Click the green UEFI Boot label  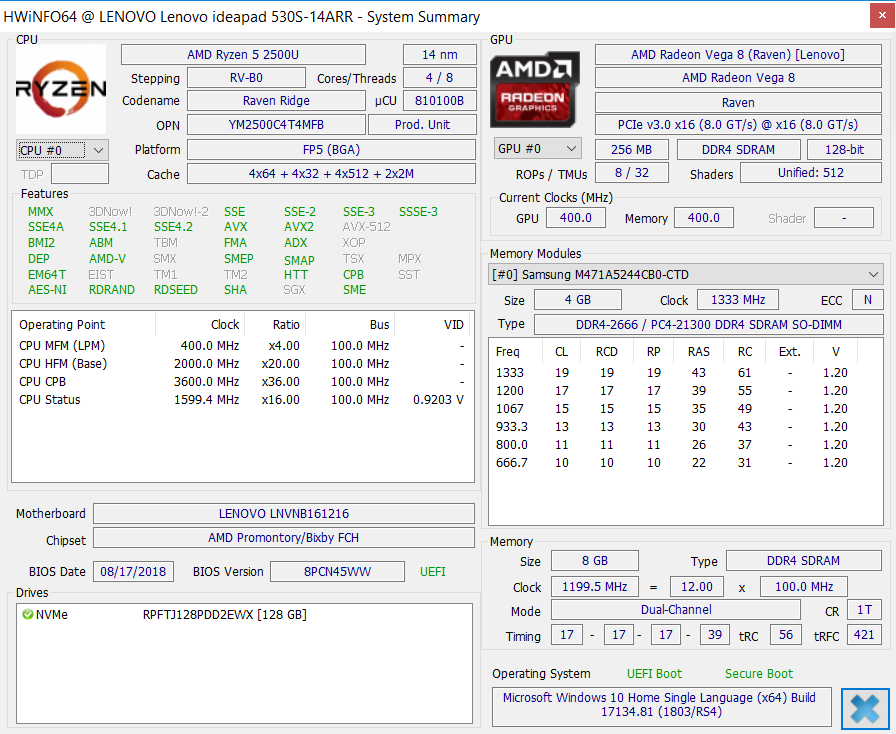pos(654,674)
